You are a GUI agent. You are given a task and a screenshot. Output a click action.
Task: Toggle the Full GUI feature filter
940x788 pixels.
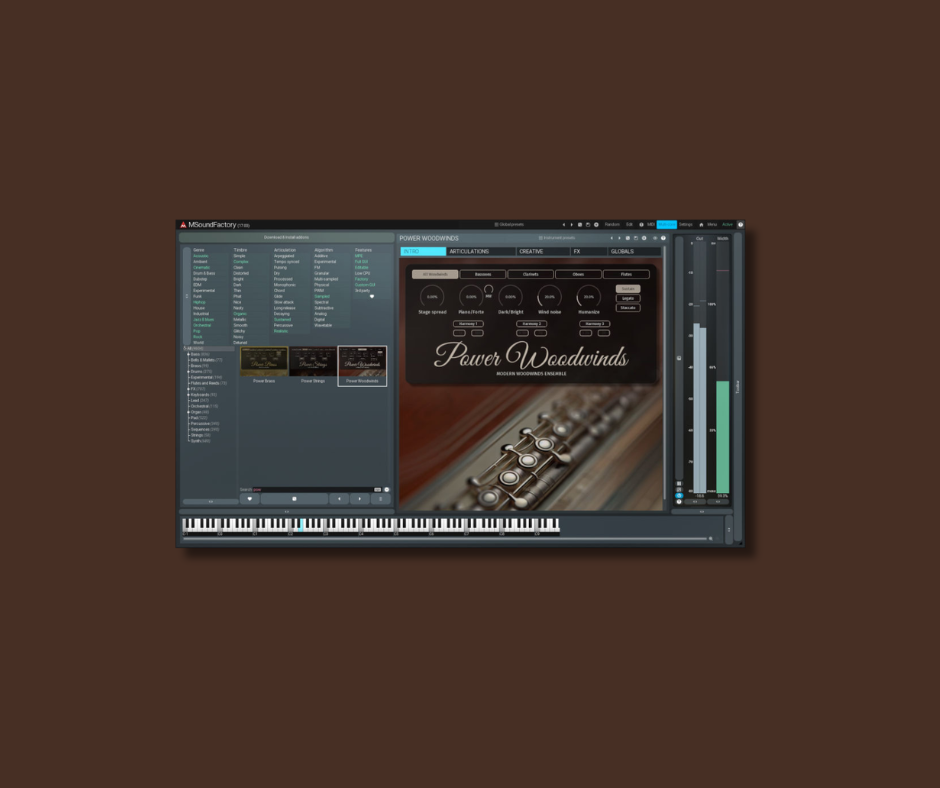click(361, 261)
